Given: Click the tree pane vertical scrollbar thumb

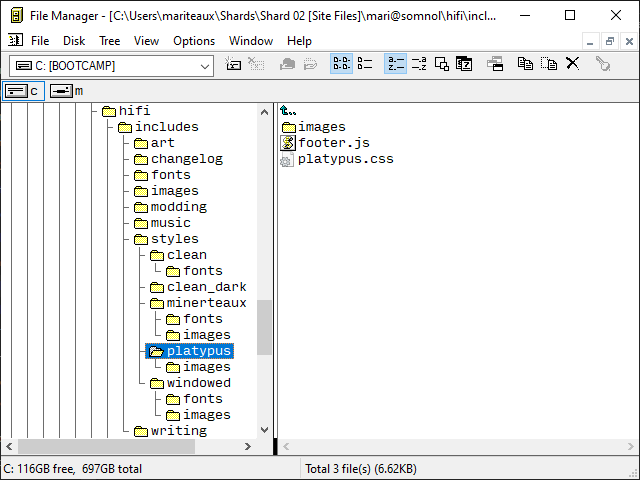Looking at the screenshot, I should click(x=264, y=327).
